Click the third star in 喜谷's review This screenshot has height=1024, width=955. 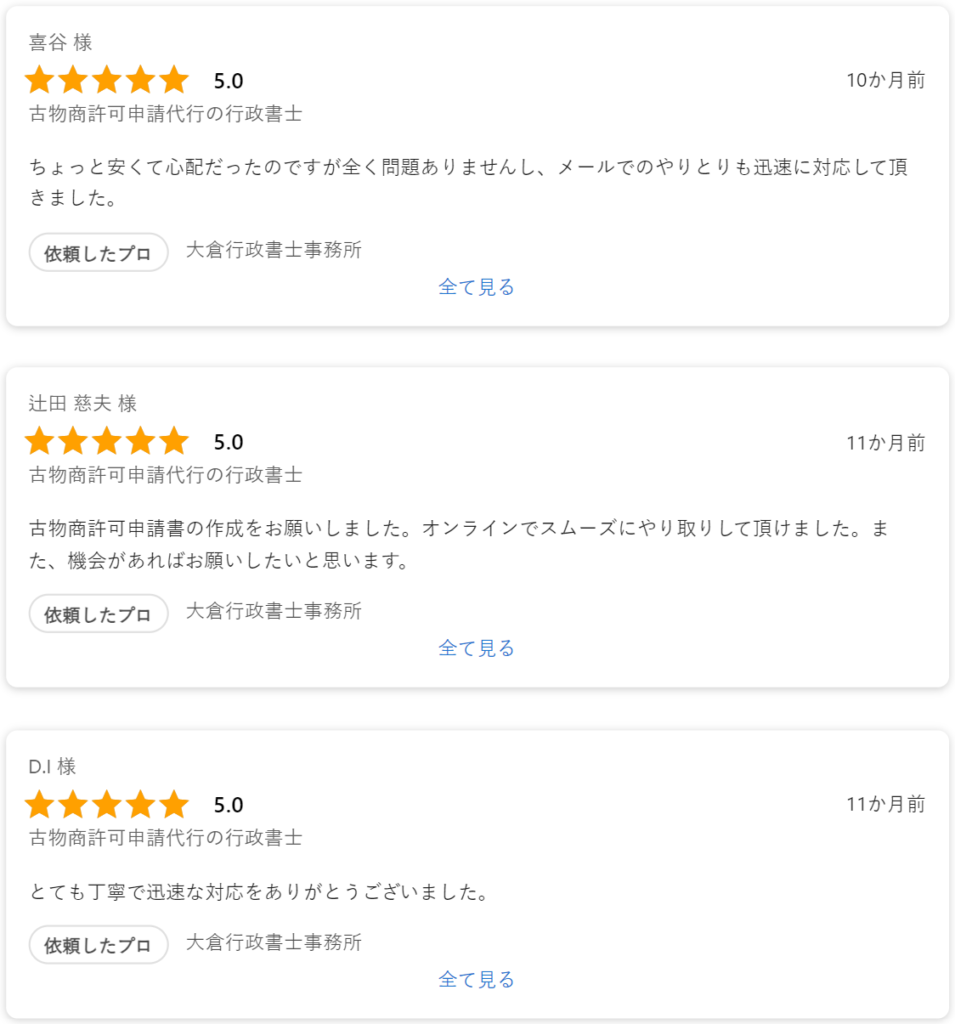pyautogui.click(x=107, y=80)
